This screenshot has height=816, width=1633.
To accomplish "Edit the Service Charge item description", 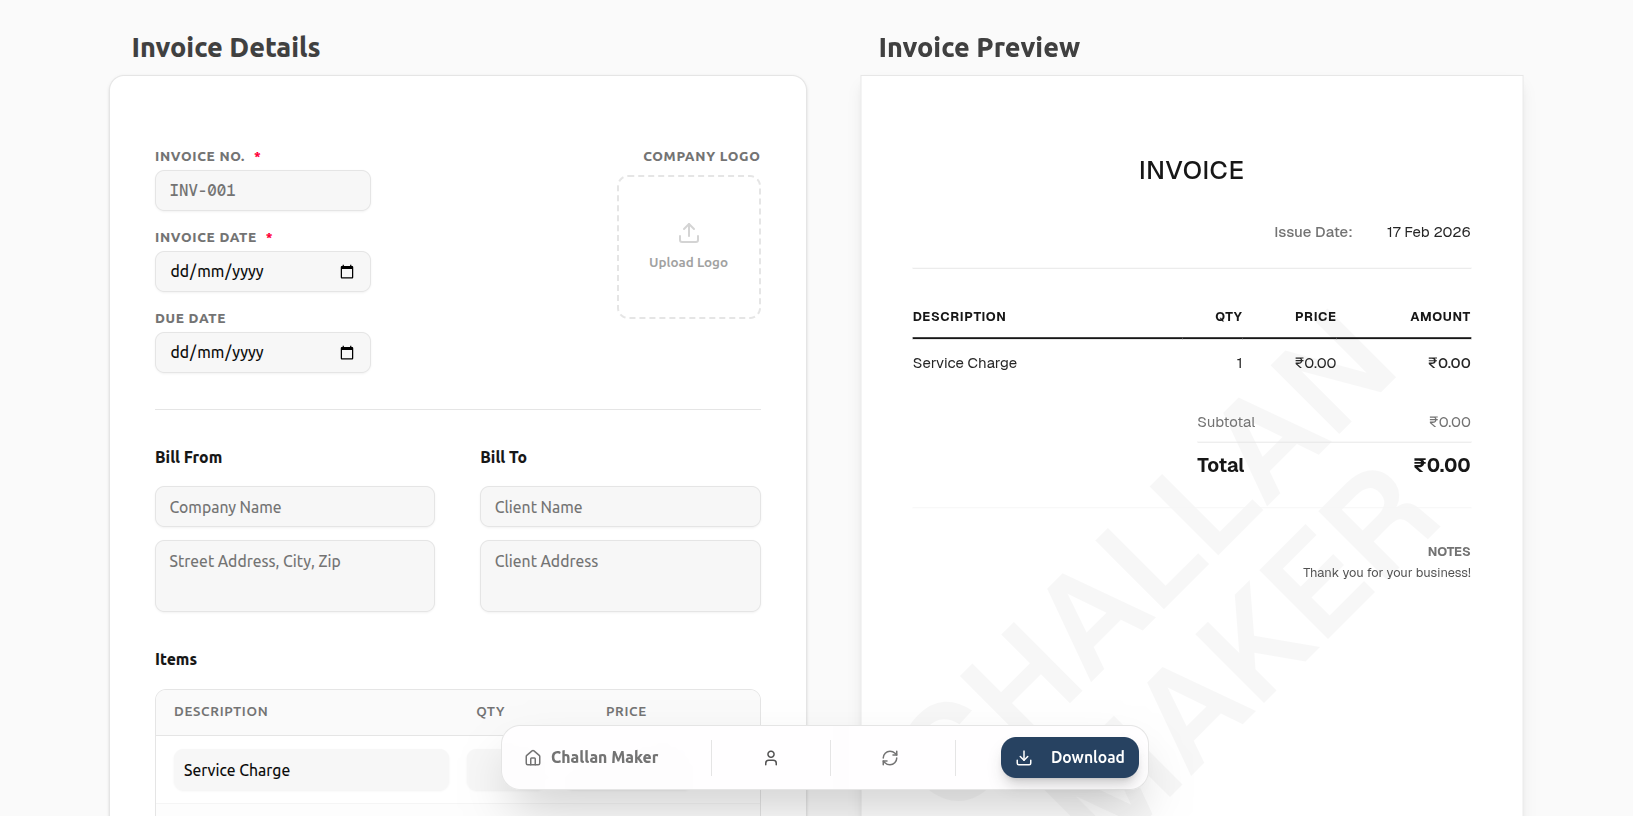I will 310,770.
